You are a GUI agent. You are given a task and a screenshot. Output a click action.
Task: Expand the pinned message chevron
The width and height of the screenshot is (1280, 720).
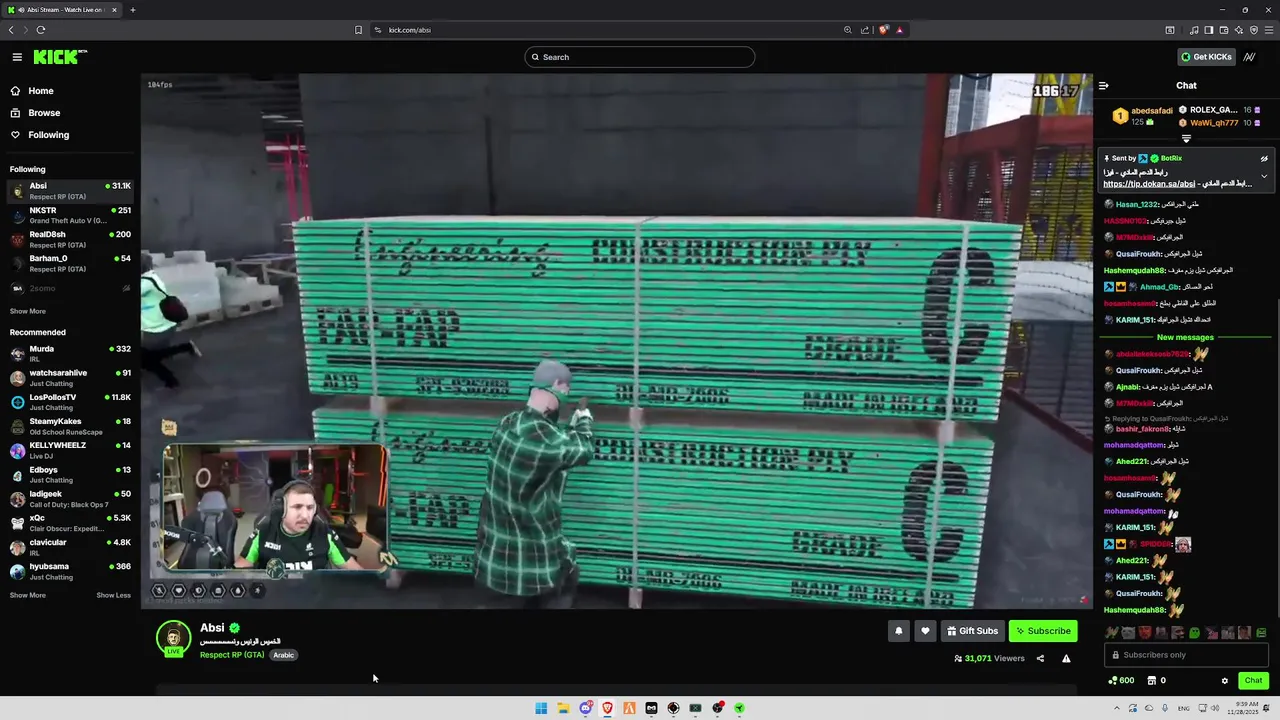point(1264,176)
